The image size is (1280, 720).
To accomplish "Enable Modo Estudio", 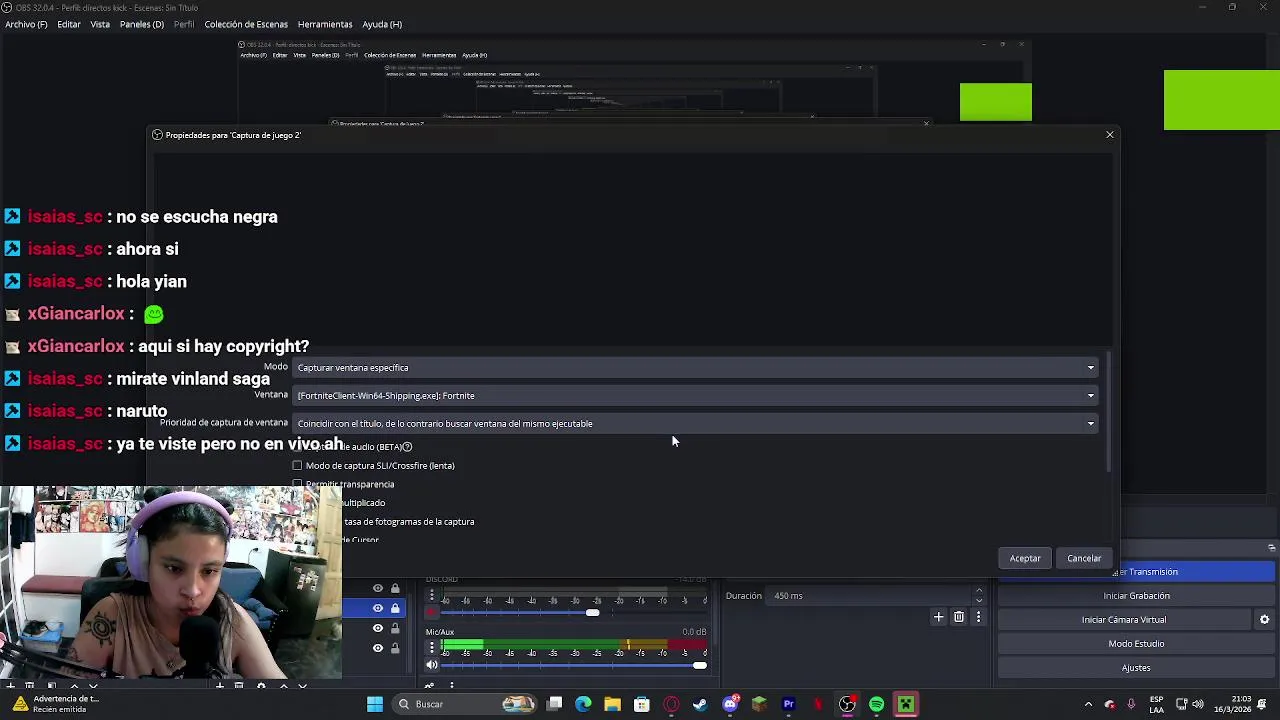I will pos(1136,644).
